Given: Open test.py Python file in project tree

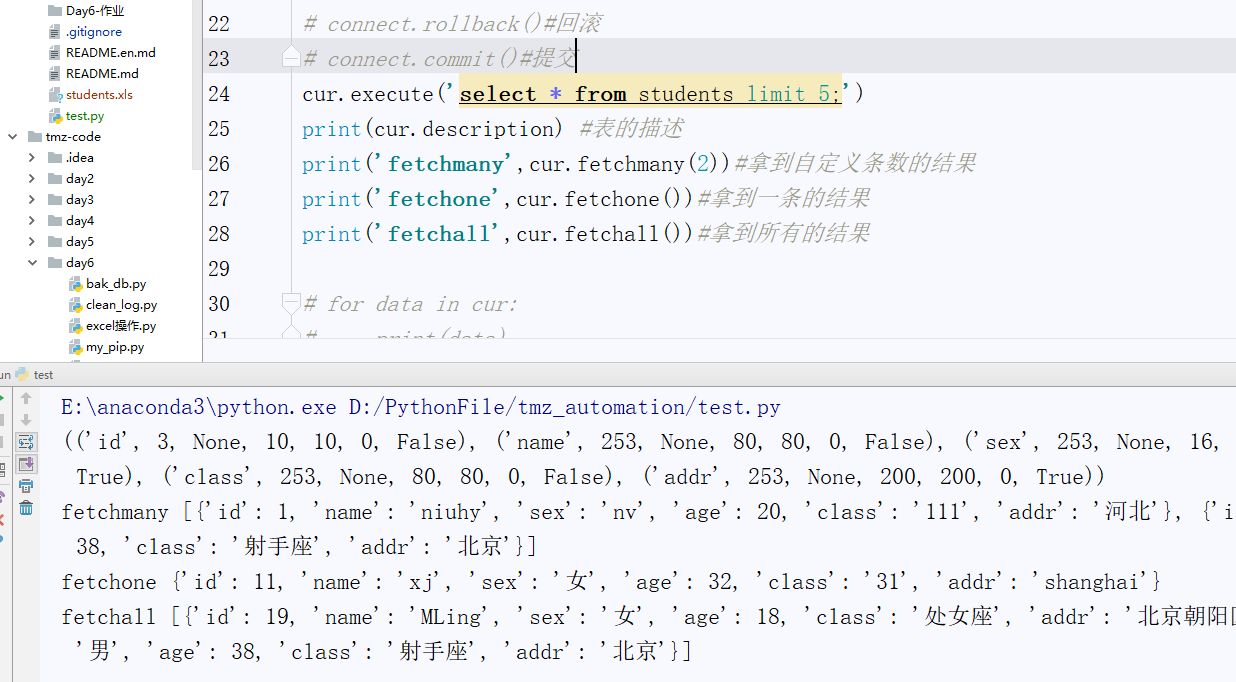Looking at the screenshot, I should pyautogui.click(x=84, y=116).
